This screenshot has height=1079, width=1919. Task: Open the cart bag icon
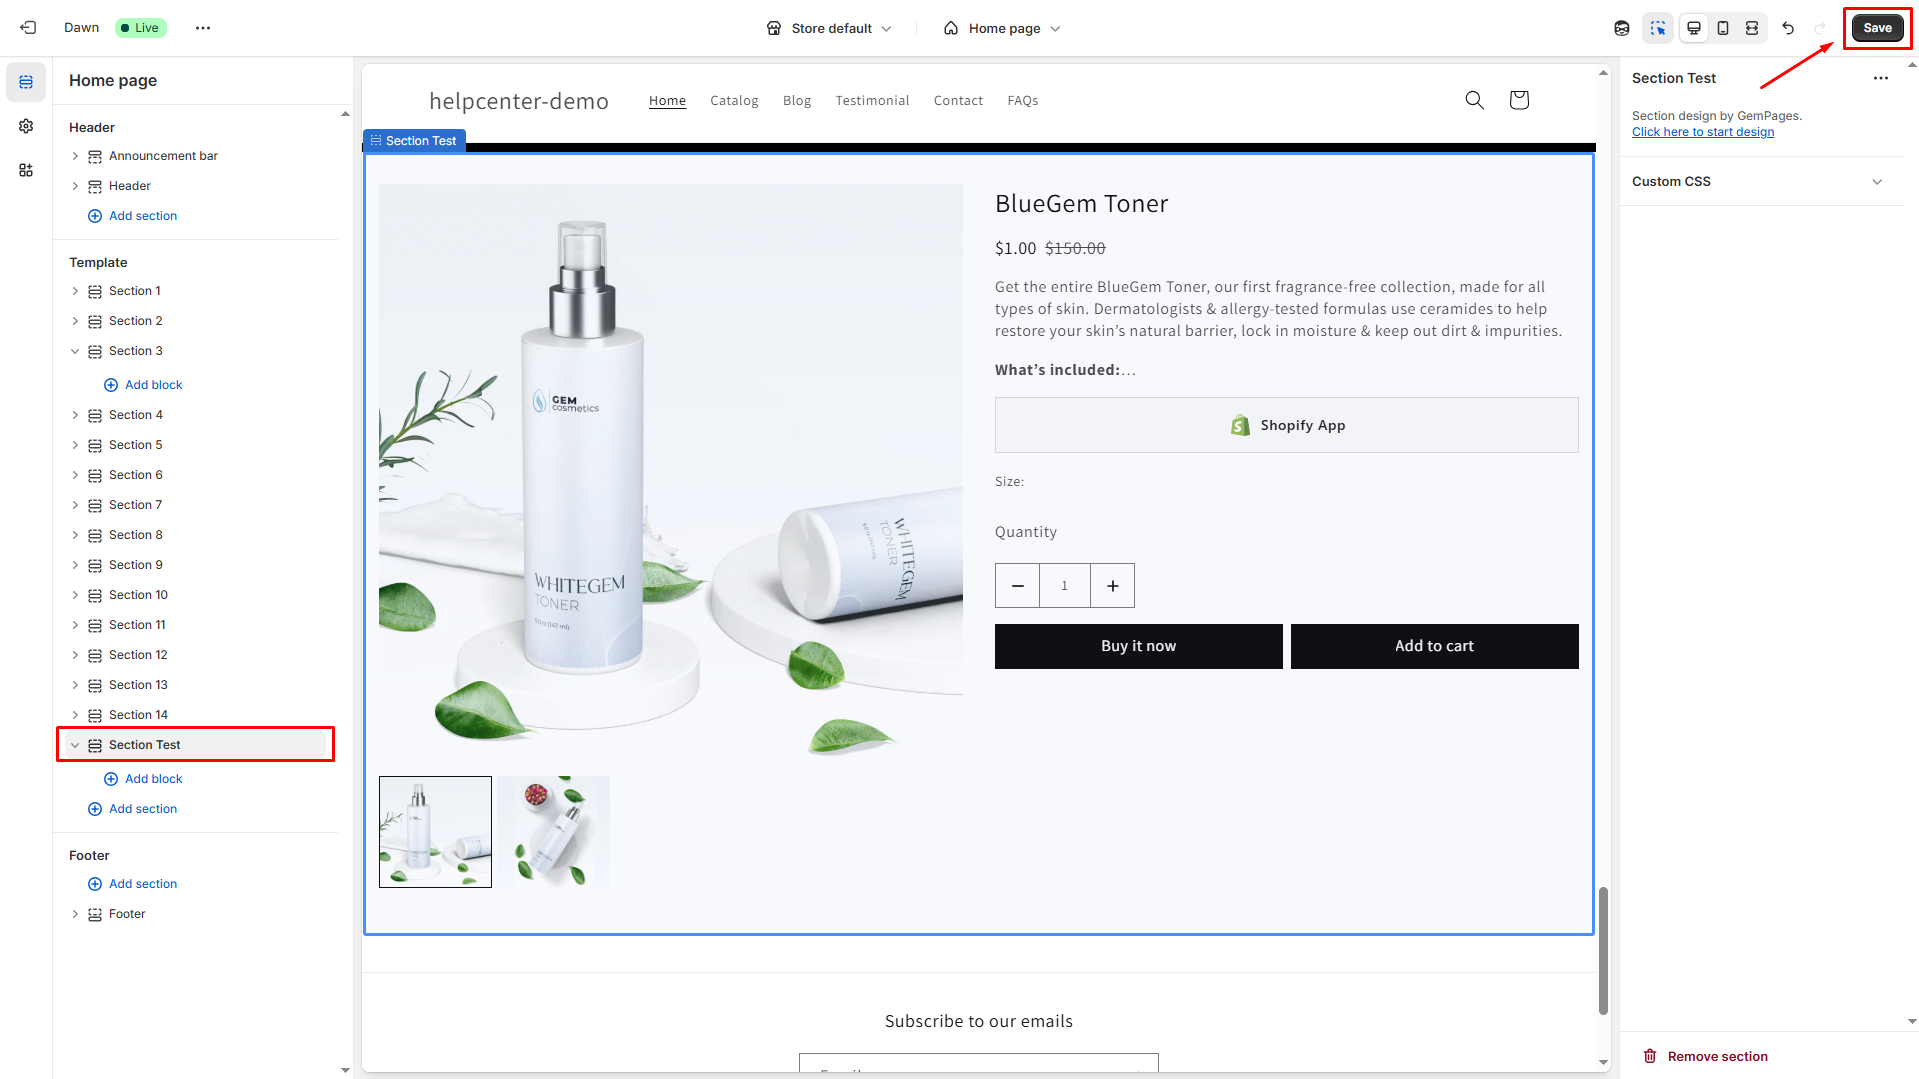(x=1519, y=100)
